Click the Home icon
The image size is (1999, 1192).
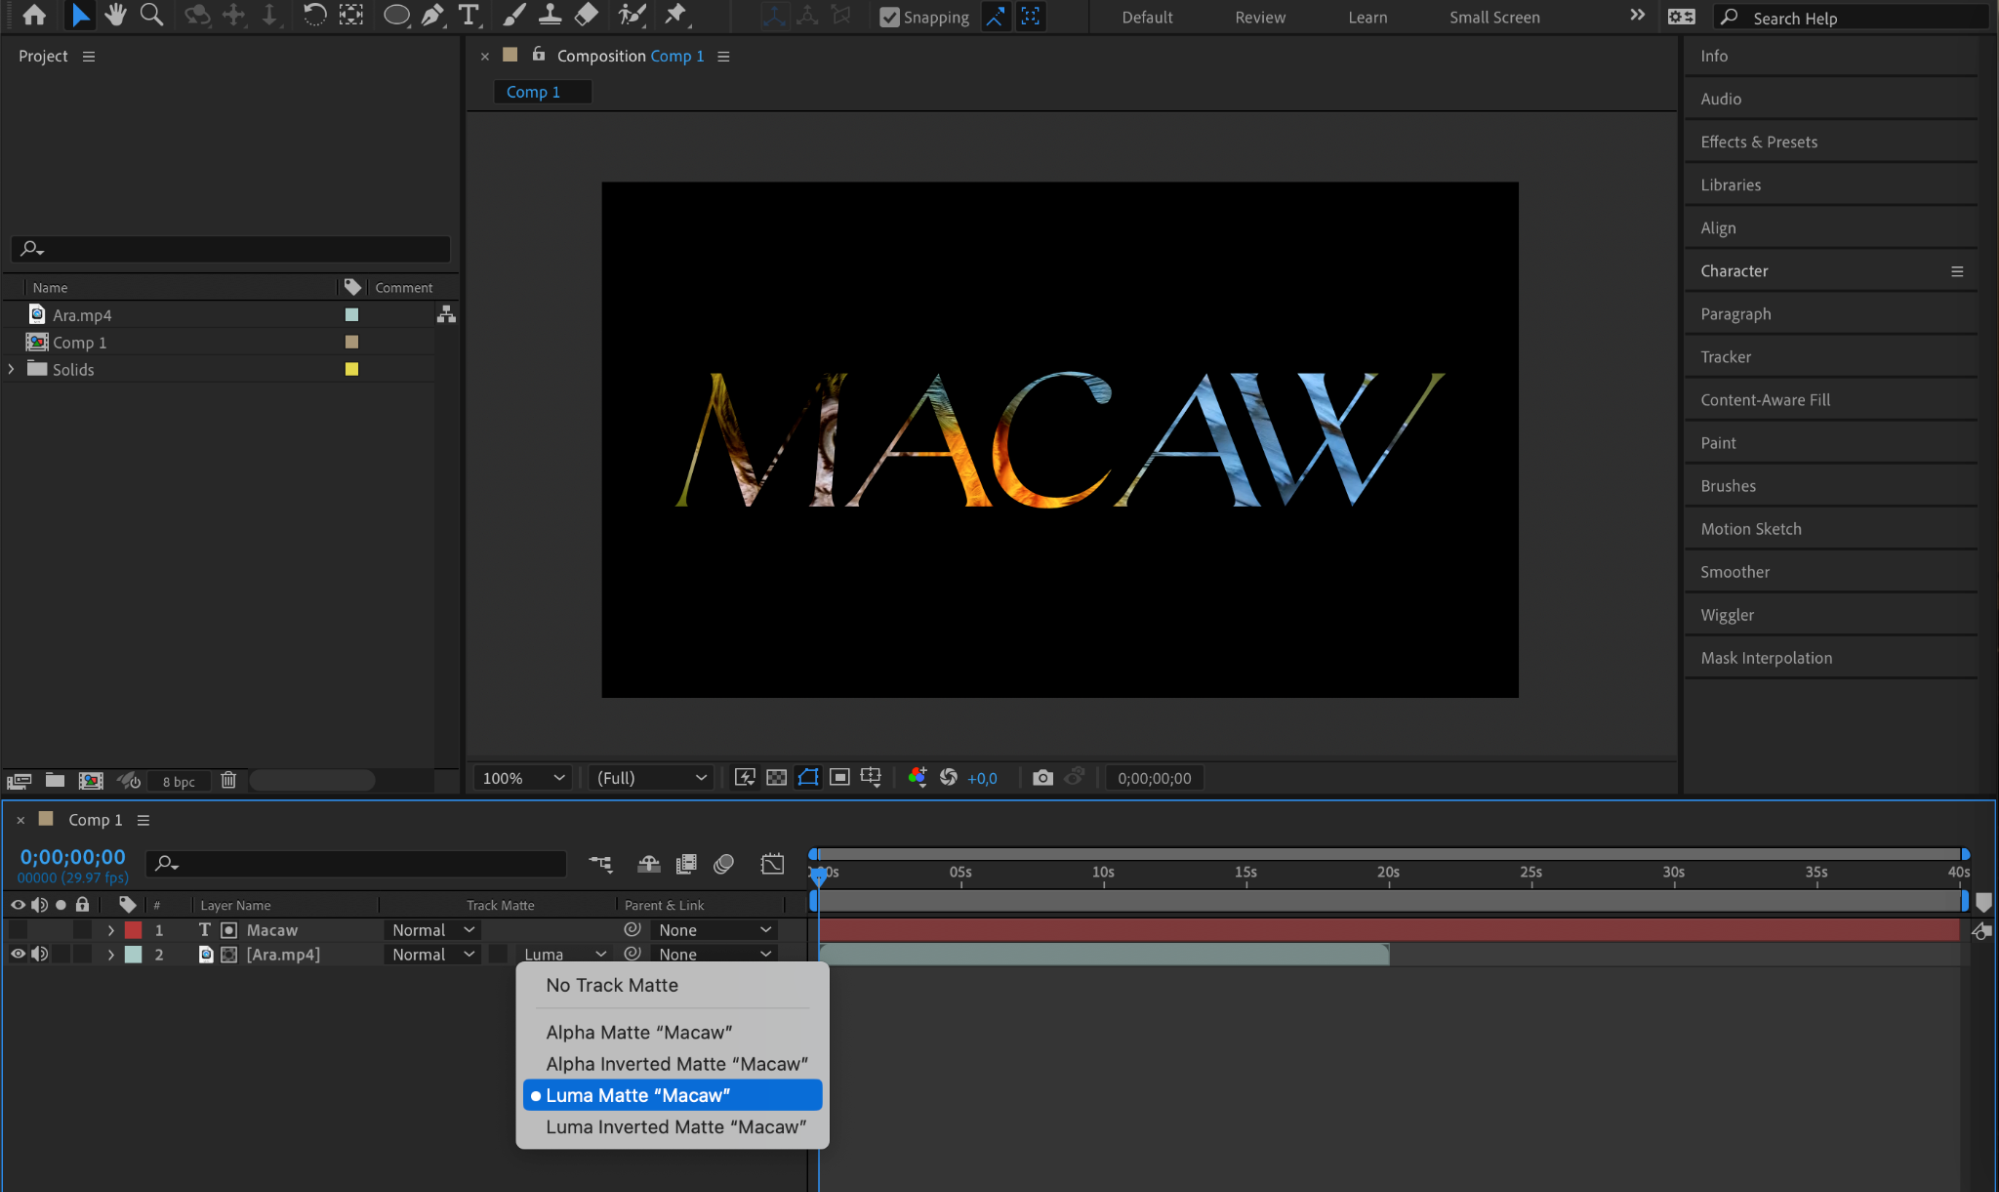pyautogui.click(x=34, y=15)
